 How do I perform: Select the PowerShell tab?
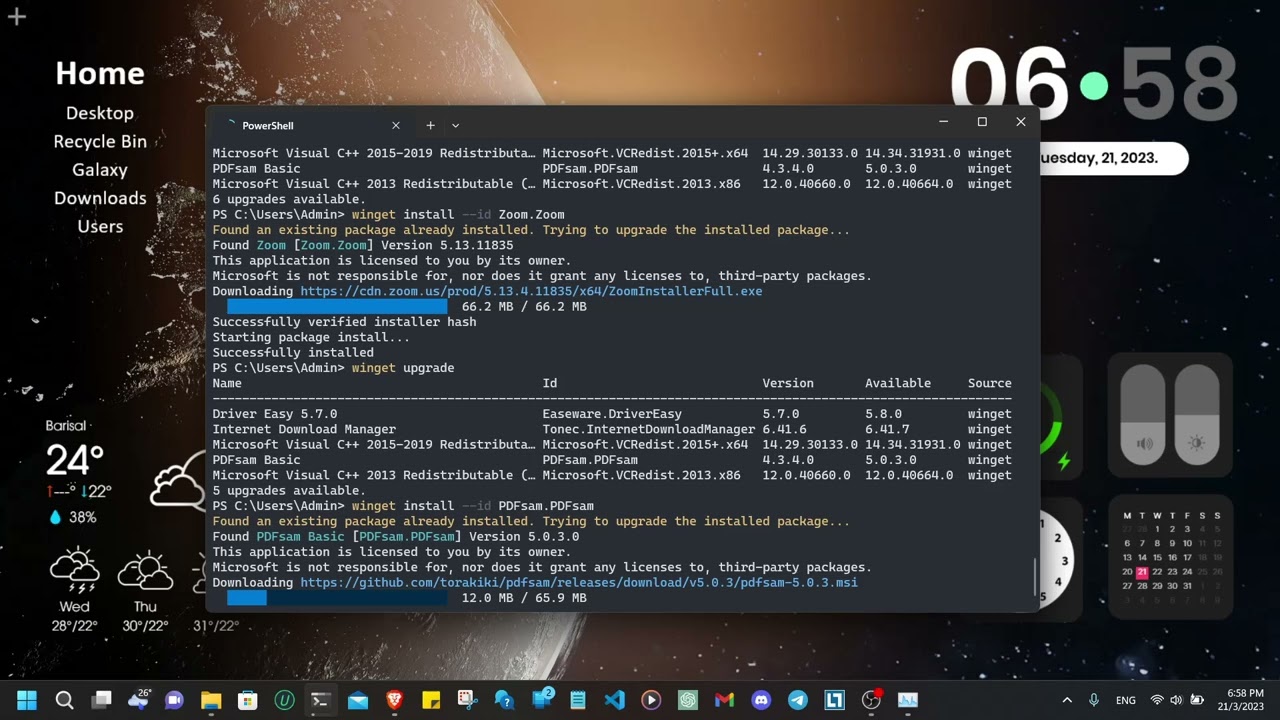[313, 125]
